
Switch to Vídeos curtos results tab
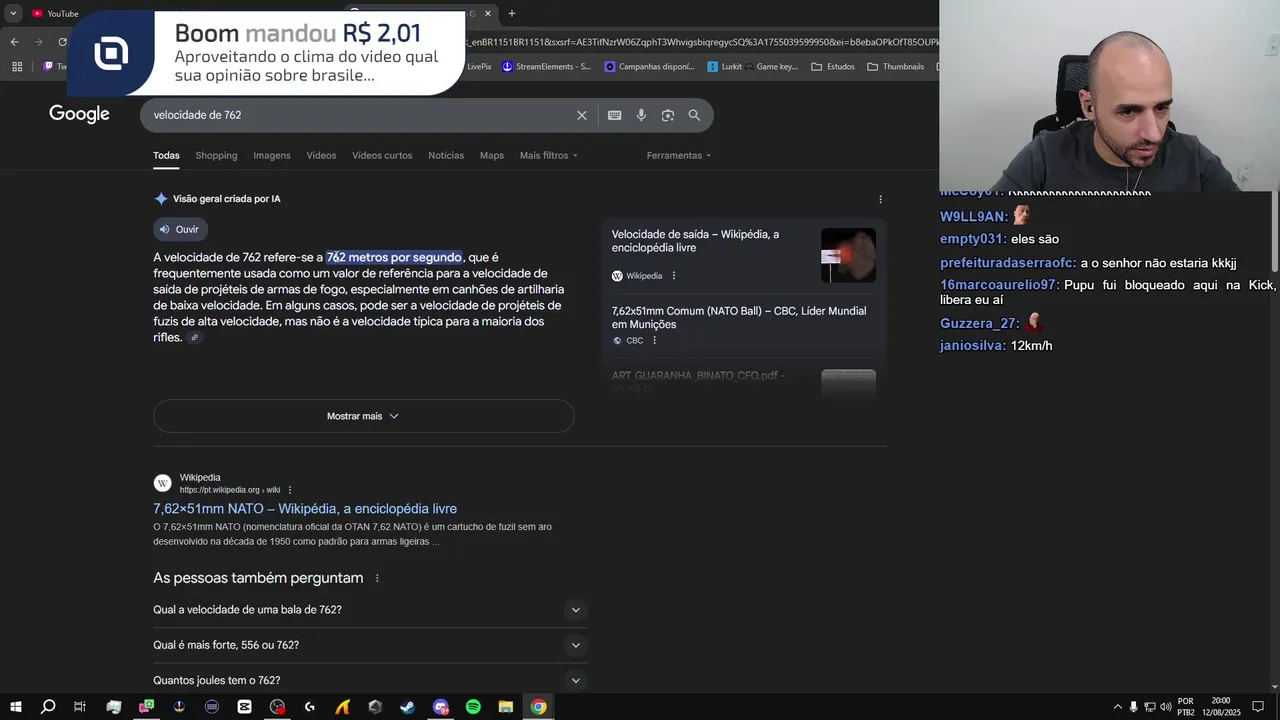pos(382,156)
